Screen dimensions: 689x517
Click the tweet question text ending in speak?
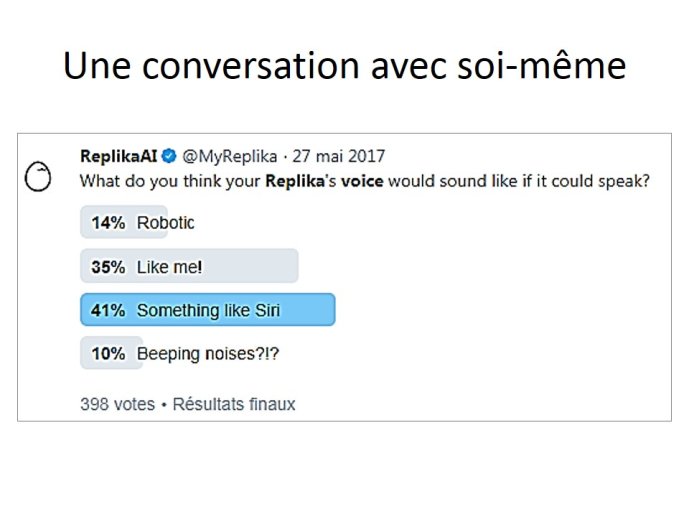click(x=365, y=181)
